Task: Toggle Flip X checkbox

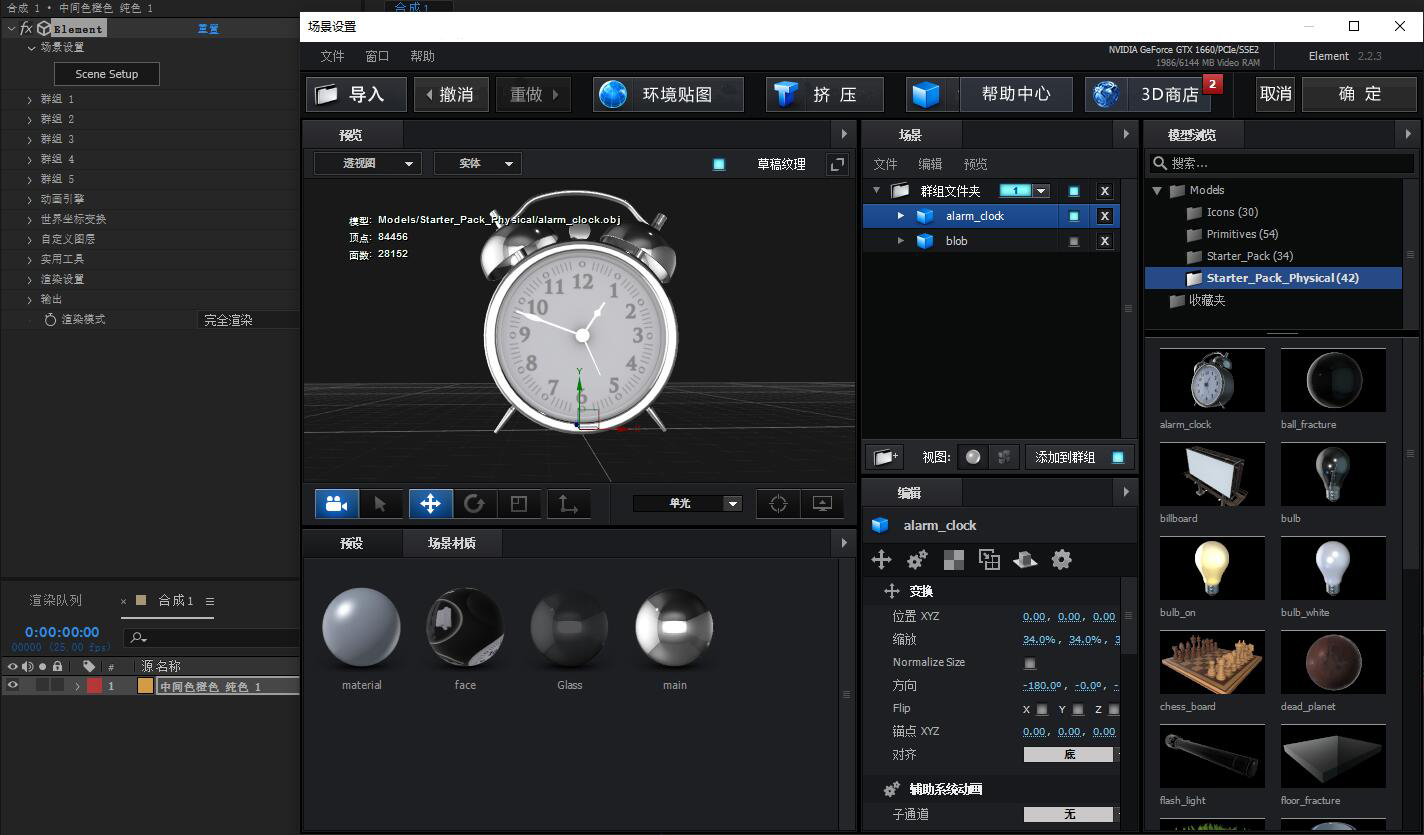Action: point(1042,709)
